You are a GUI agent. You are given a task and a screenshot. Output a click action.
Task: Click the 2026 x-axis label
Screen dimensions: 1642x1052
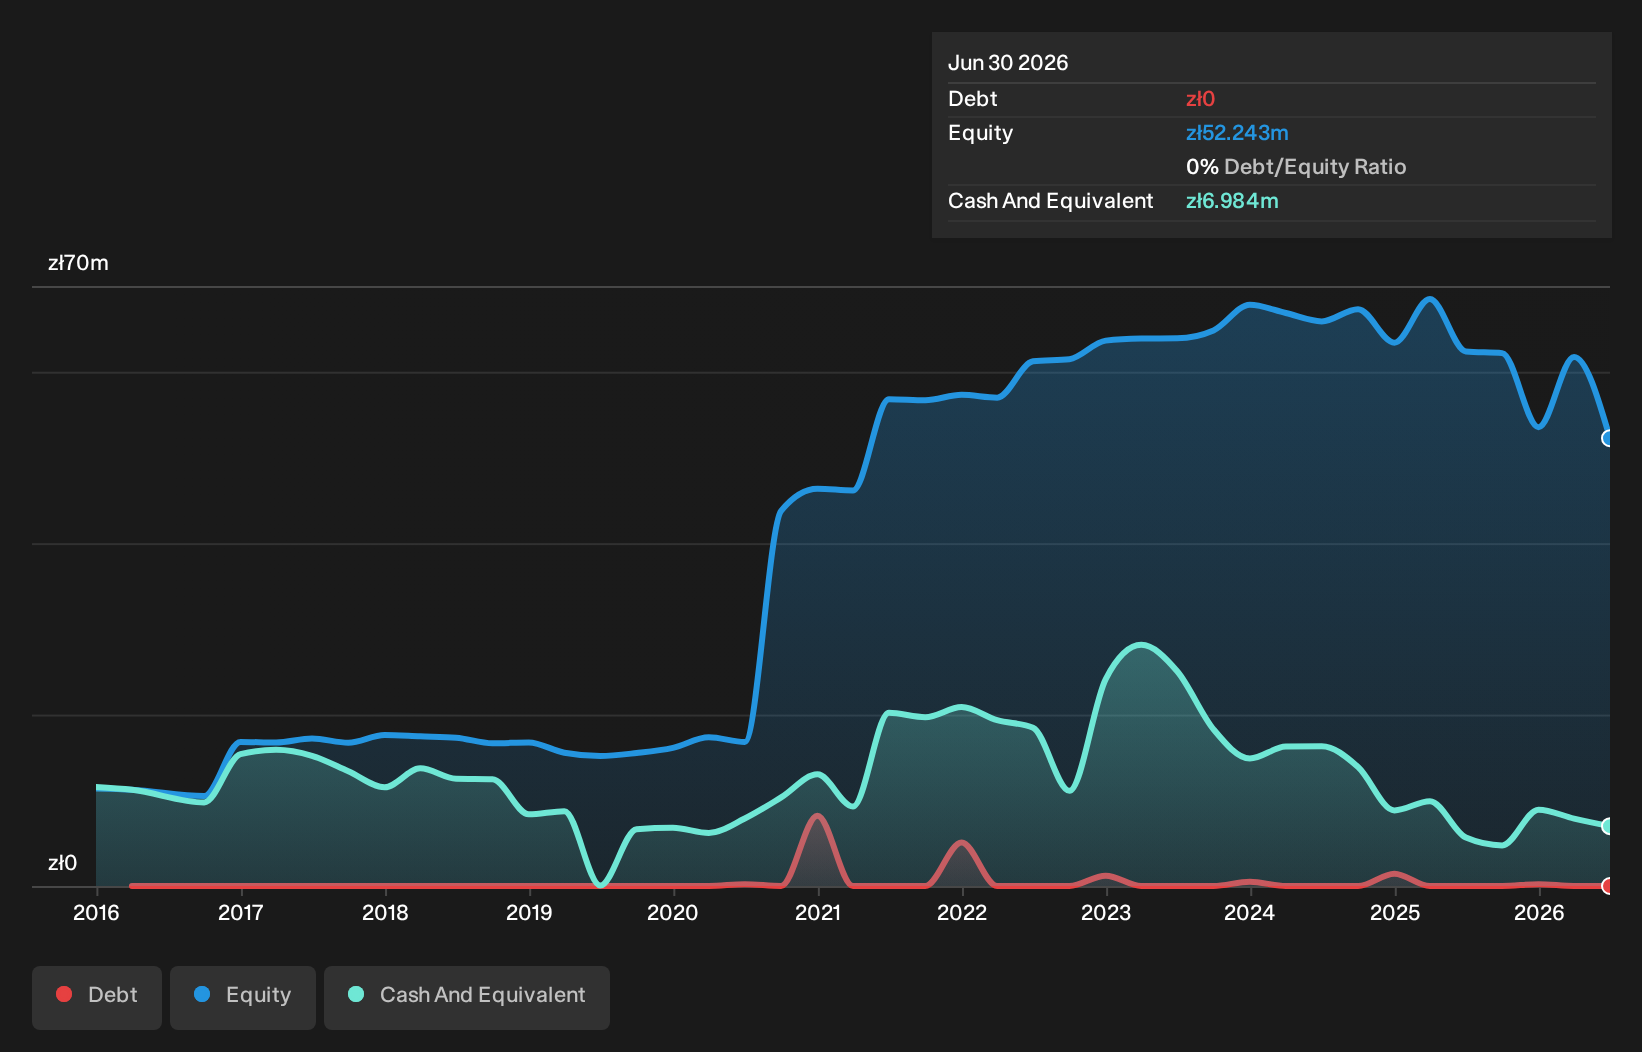click(x=1539, y=913)
